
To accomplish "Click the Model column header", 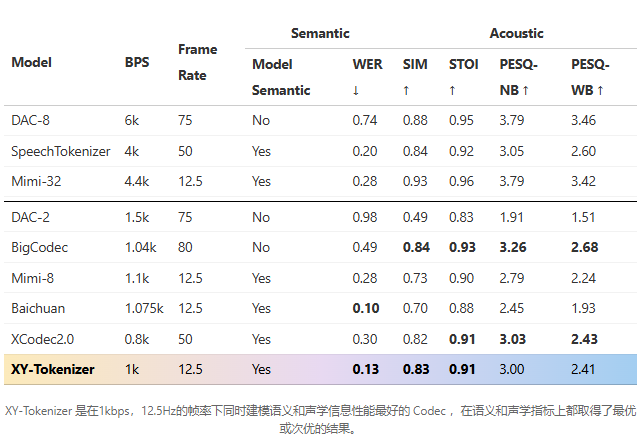I will [x=31, y=62].
